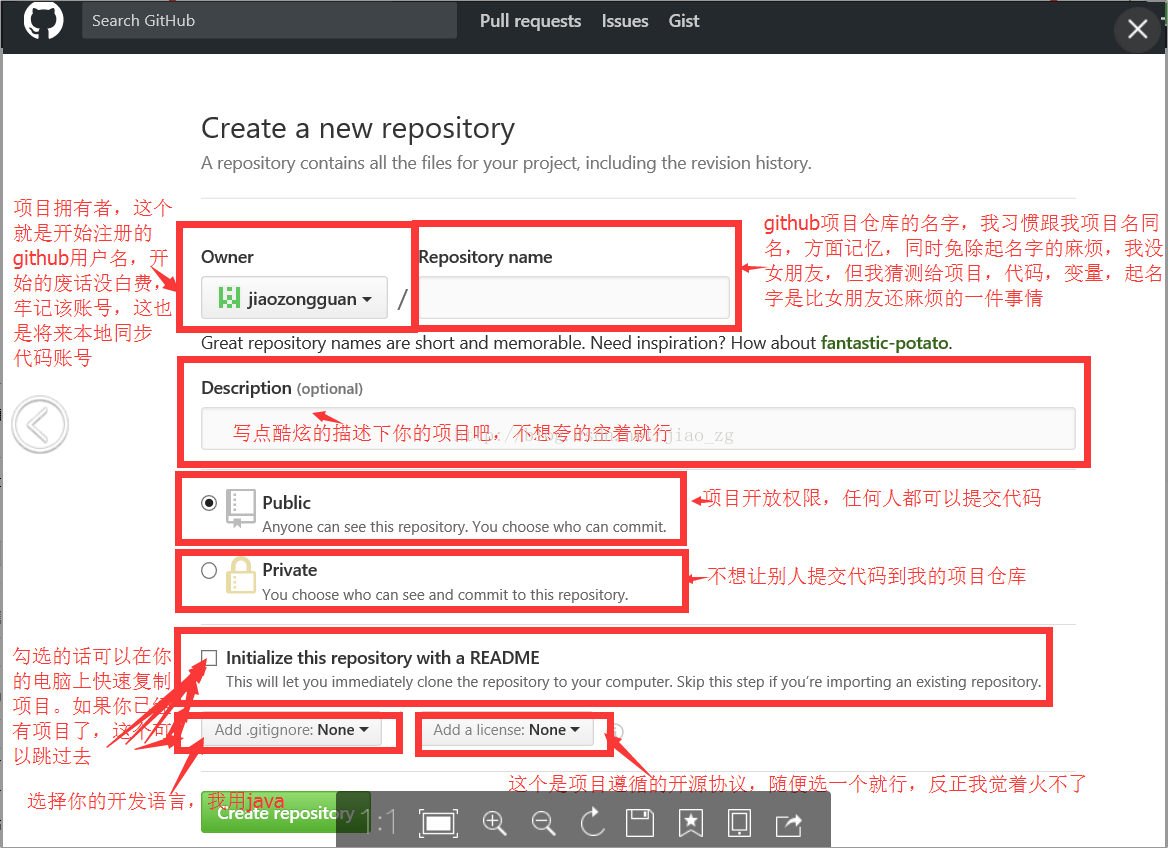Viewport: 1168px width, 848px height.
Task: Click the Private repository lock icon
Action: pyautogui.click(x=240, y=576)
